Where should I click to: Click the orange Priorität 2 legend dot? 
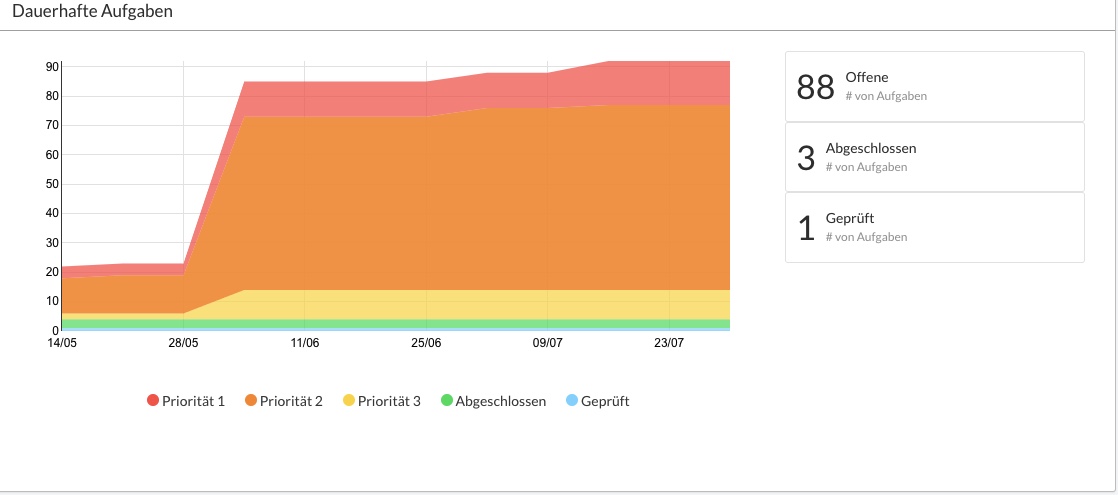(x=251, y=401)
